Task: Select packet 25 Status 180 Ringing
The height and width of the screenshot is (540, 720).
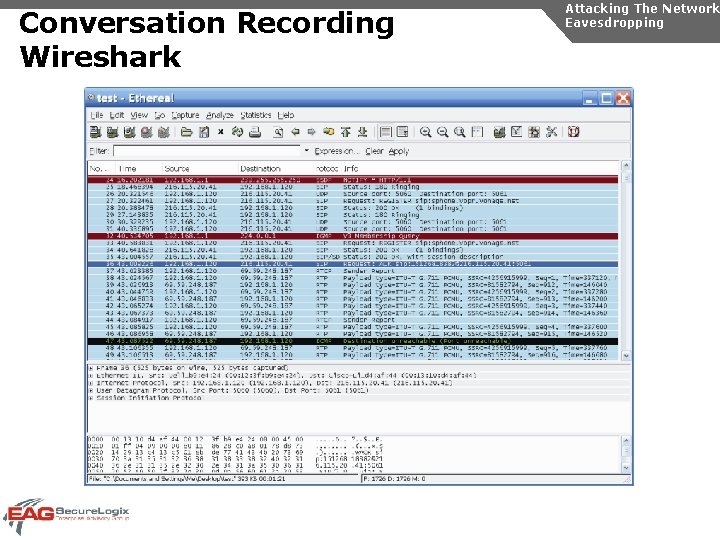Action: 353,187
